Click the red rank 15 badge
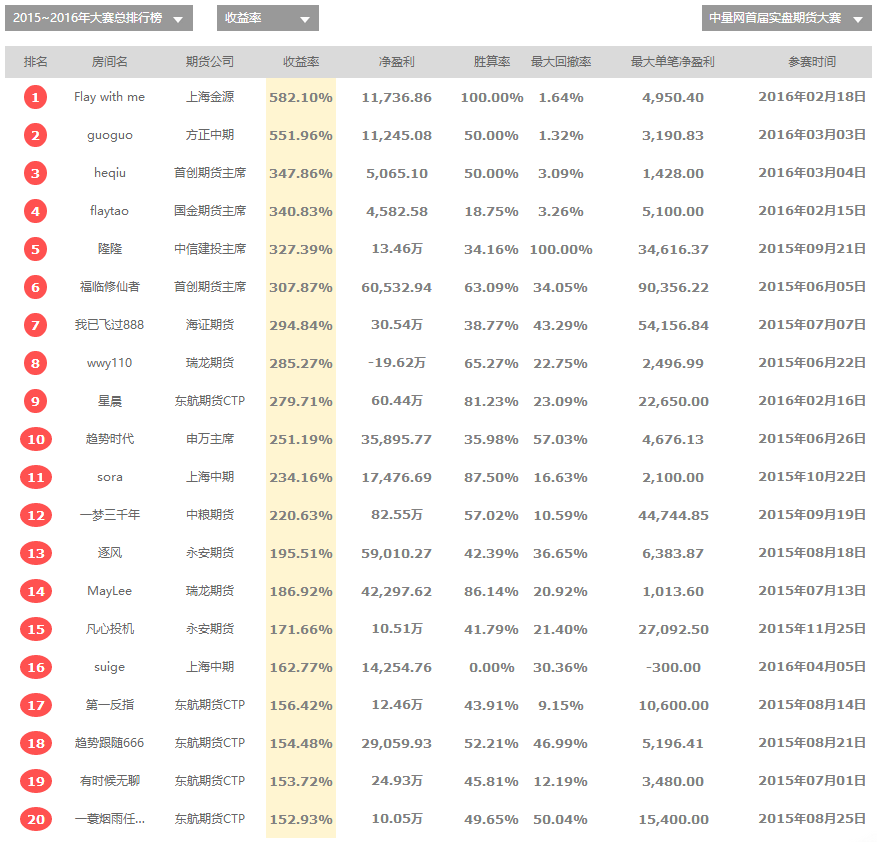The height and width of the screenshot is (842, 877). point(36,629)
